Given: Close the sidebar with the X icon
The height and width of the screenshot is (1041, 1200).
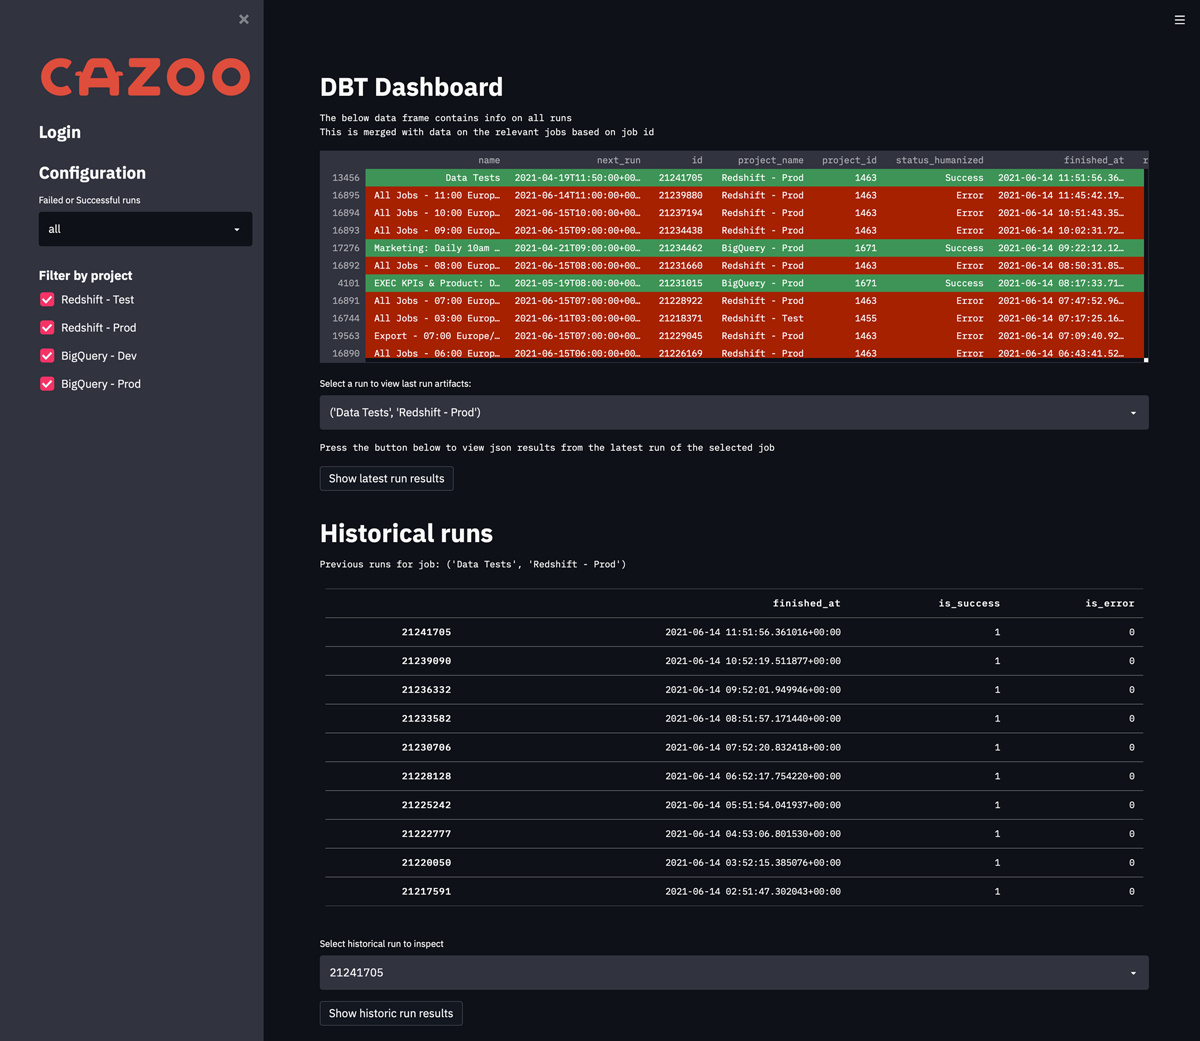Looking at the screenshot, I should (x=244, y=19).
